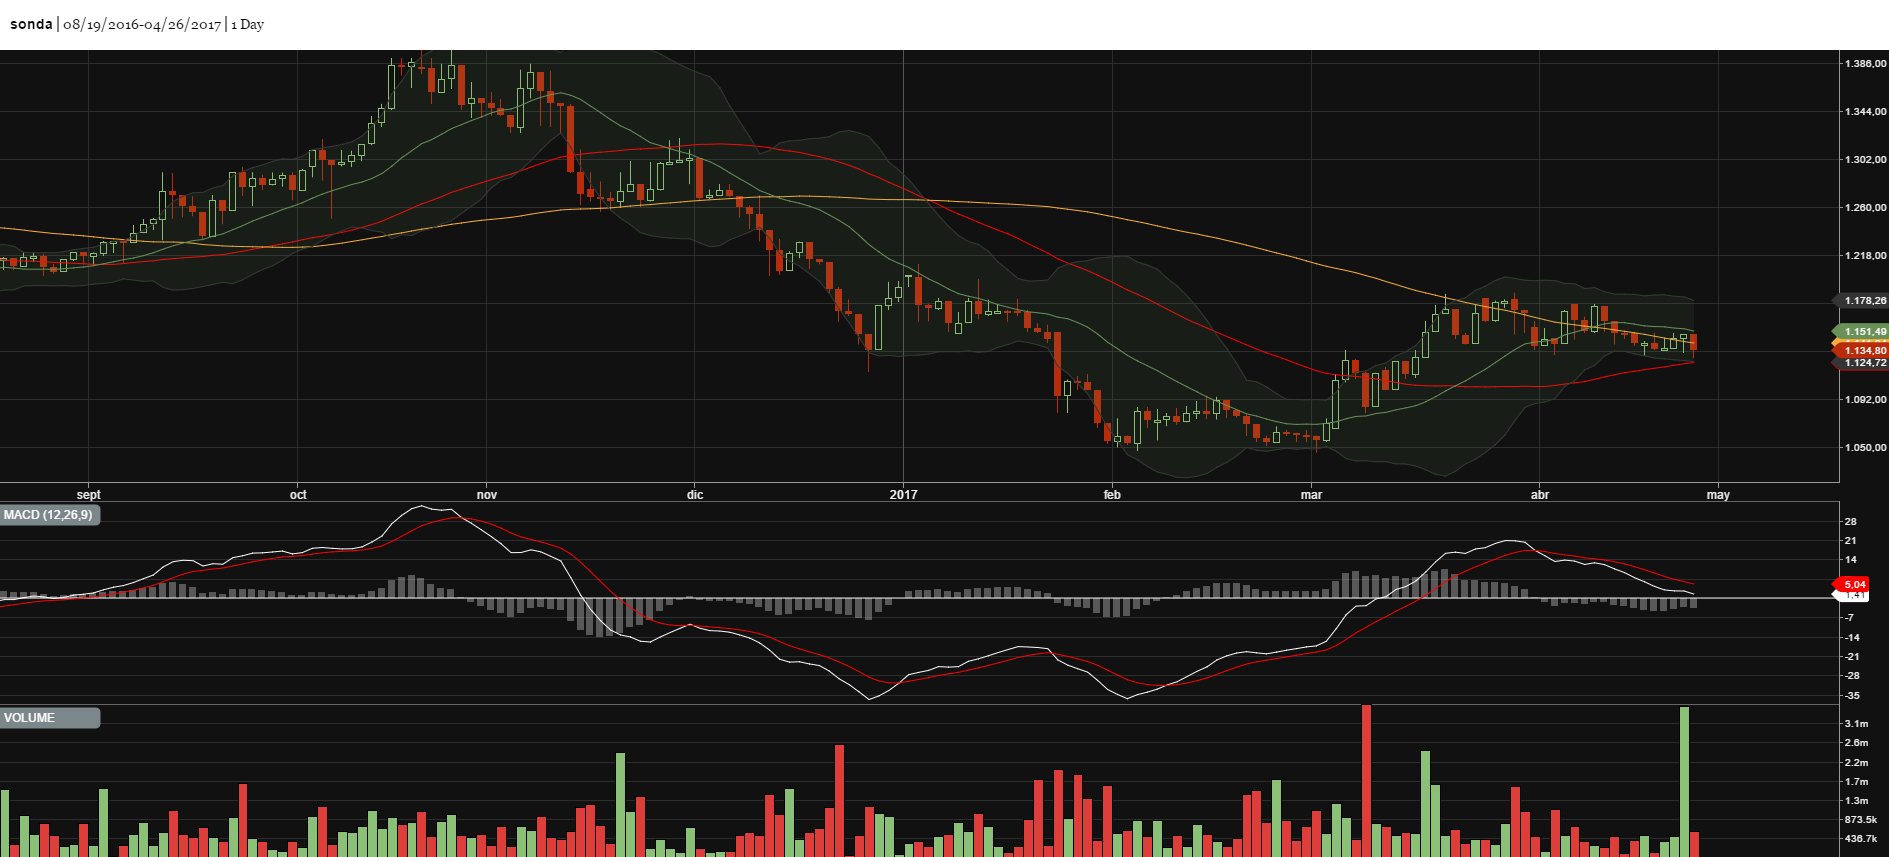Click the '873.5k' volume axis label
This screenshot has width=1889, height=857.
click(1861, 820)
